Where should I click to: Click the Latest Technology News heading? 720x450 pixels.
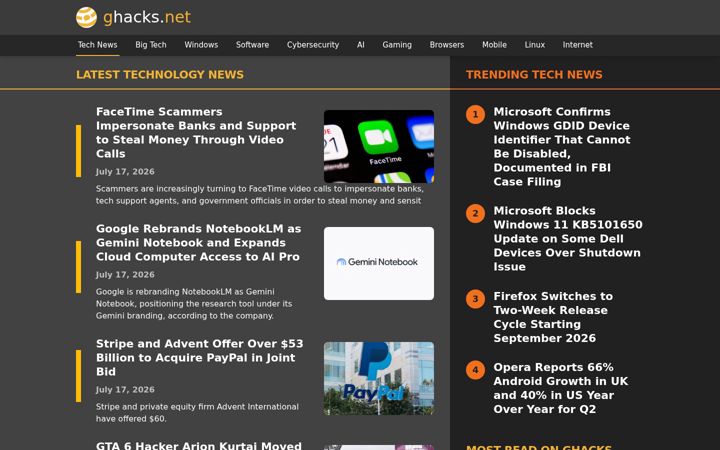click(x=160, y=74)
